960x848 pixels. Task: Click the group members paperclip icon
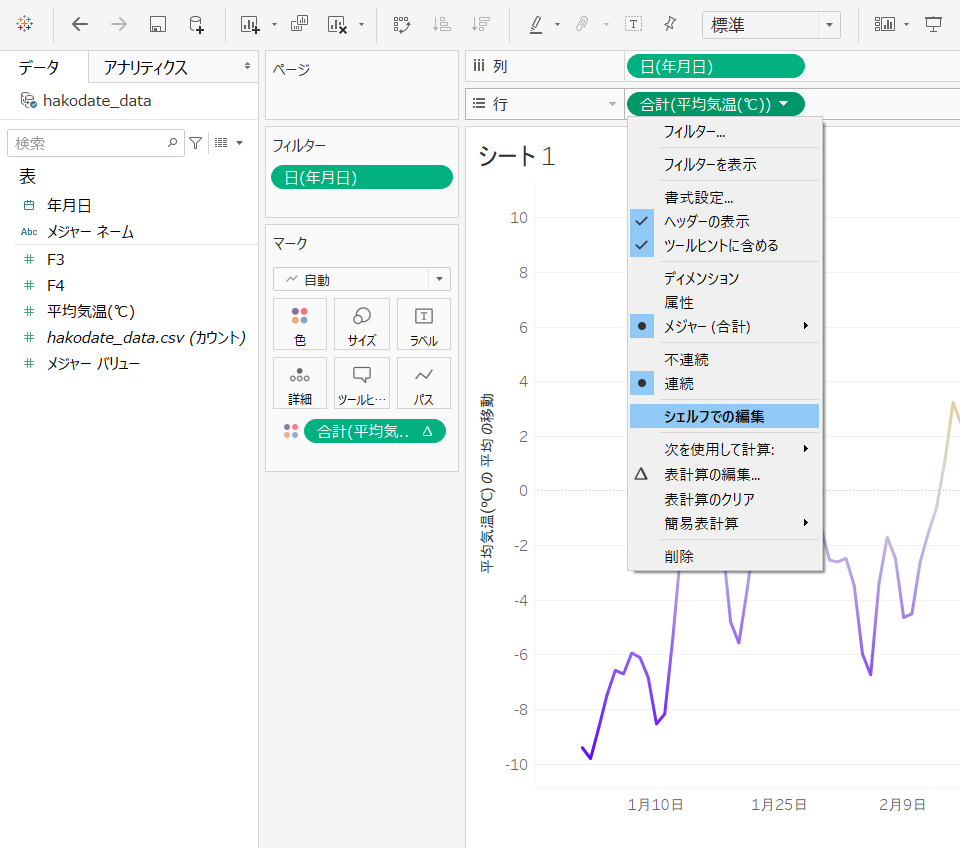[x=582, y=24]
